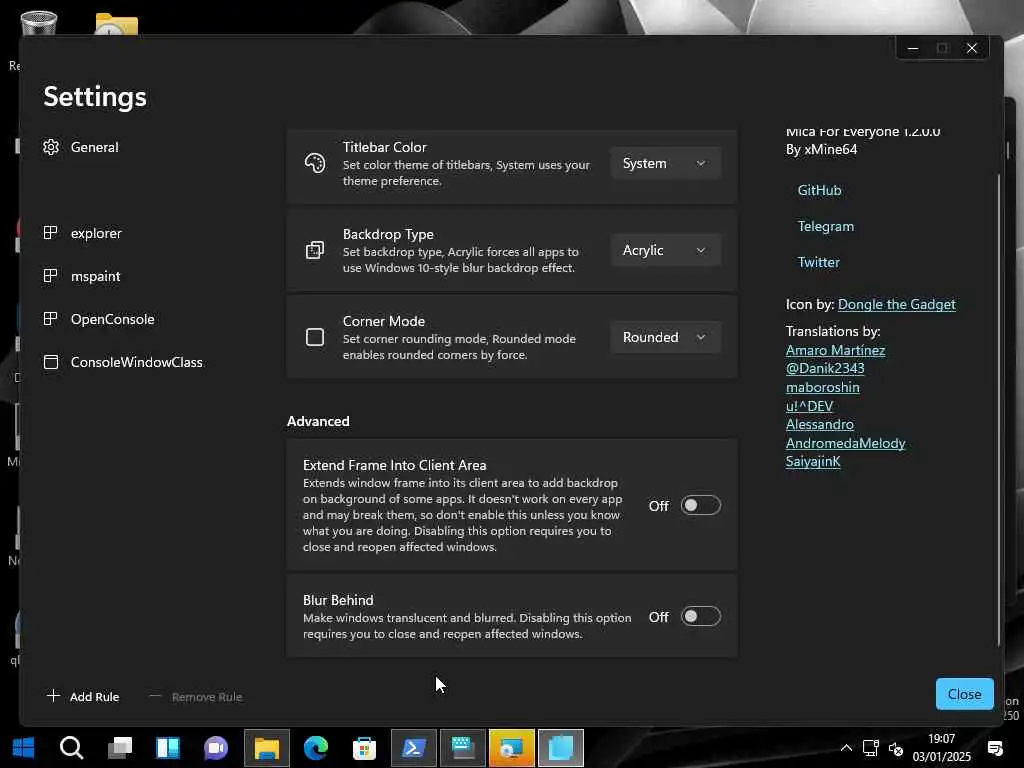Viewport: 1024px width, 768px height.
Task: Select OpenConsole rule in the sidebar
Action: pyautogui.click(x=112, y=319)
